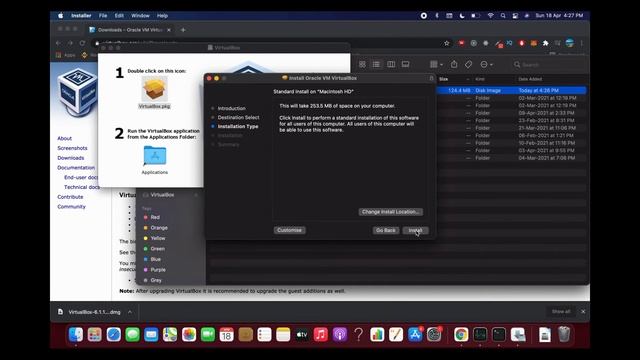Select the Downloads – Oracle VM VirtualBox tab

[x=130, y=30]
